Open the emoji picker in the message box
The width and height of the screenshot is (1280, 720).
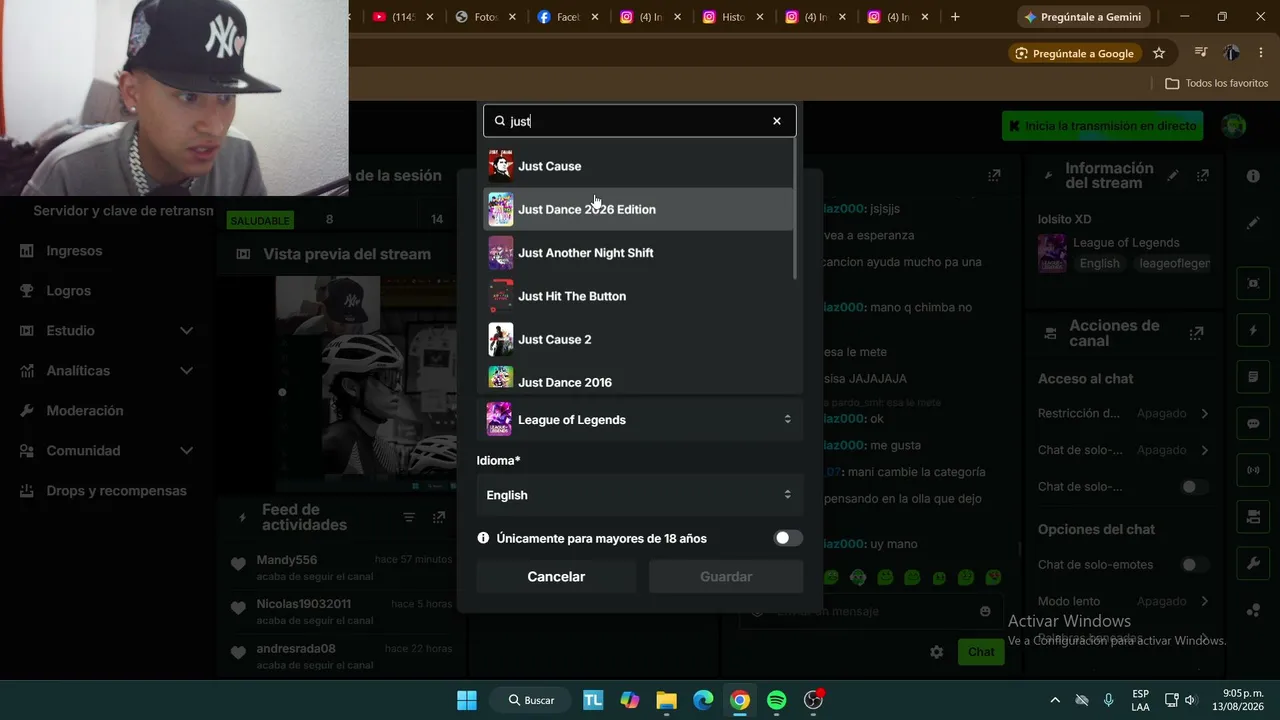point(985,611)
